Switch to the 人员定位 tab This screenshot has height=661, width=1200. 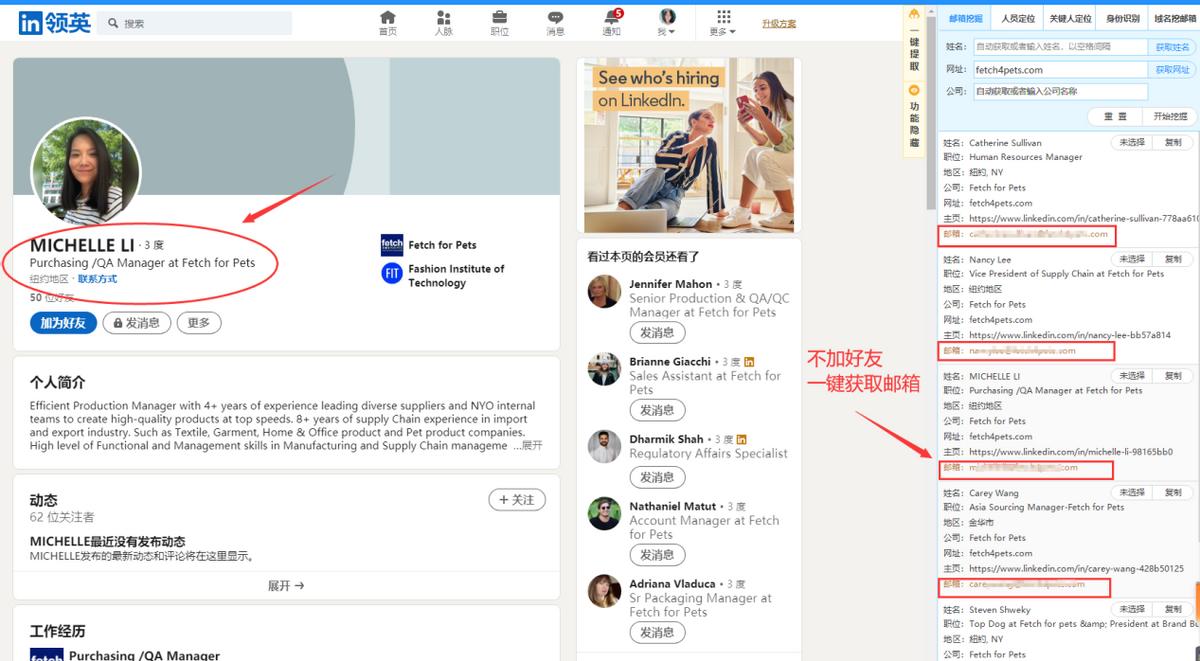click(1018, 17)
